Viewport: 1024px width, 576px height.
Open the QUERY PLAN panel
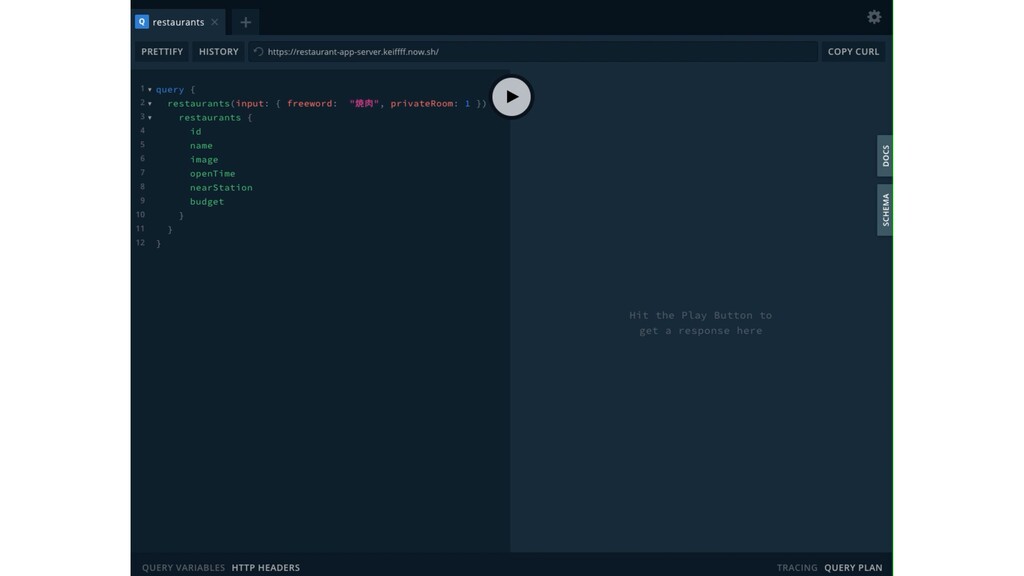(x=853, y=568)
